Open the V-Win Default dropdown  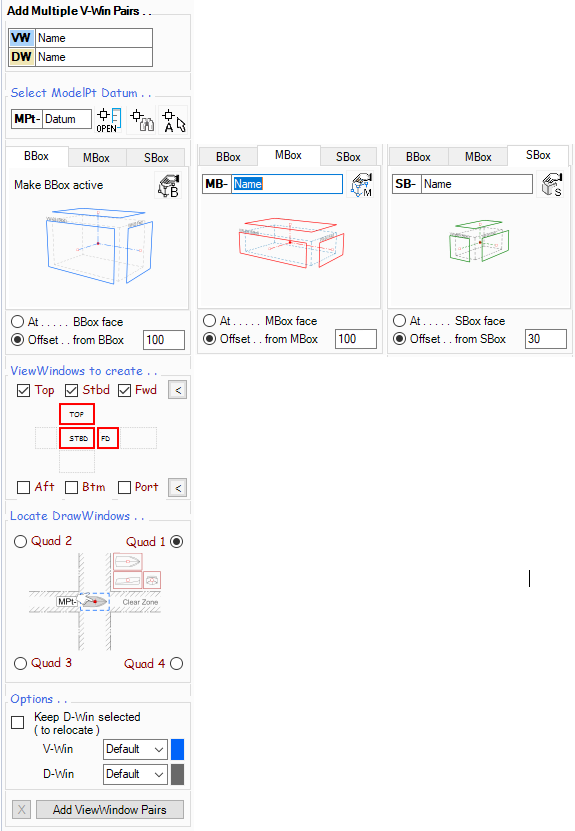[x=135, y=749]
